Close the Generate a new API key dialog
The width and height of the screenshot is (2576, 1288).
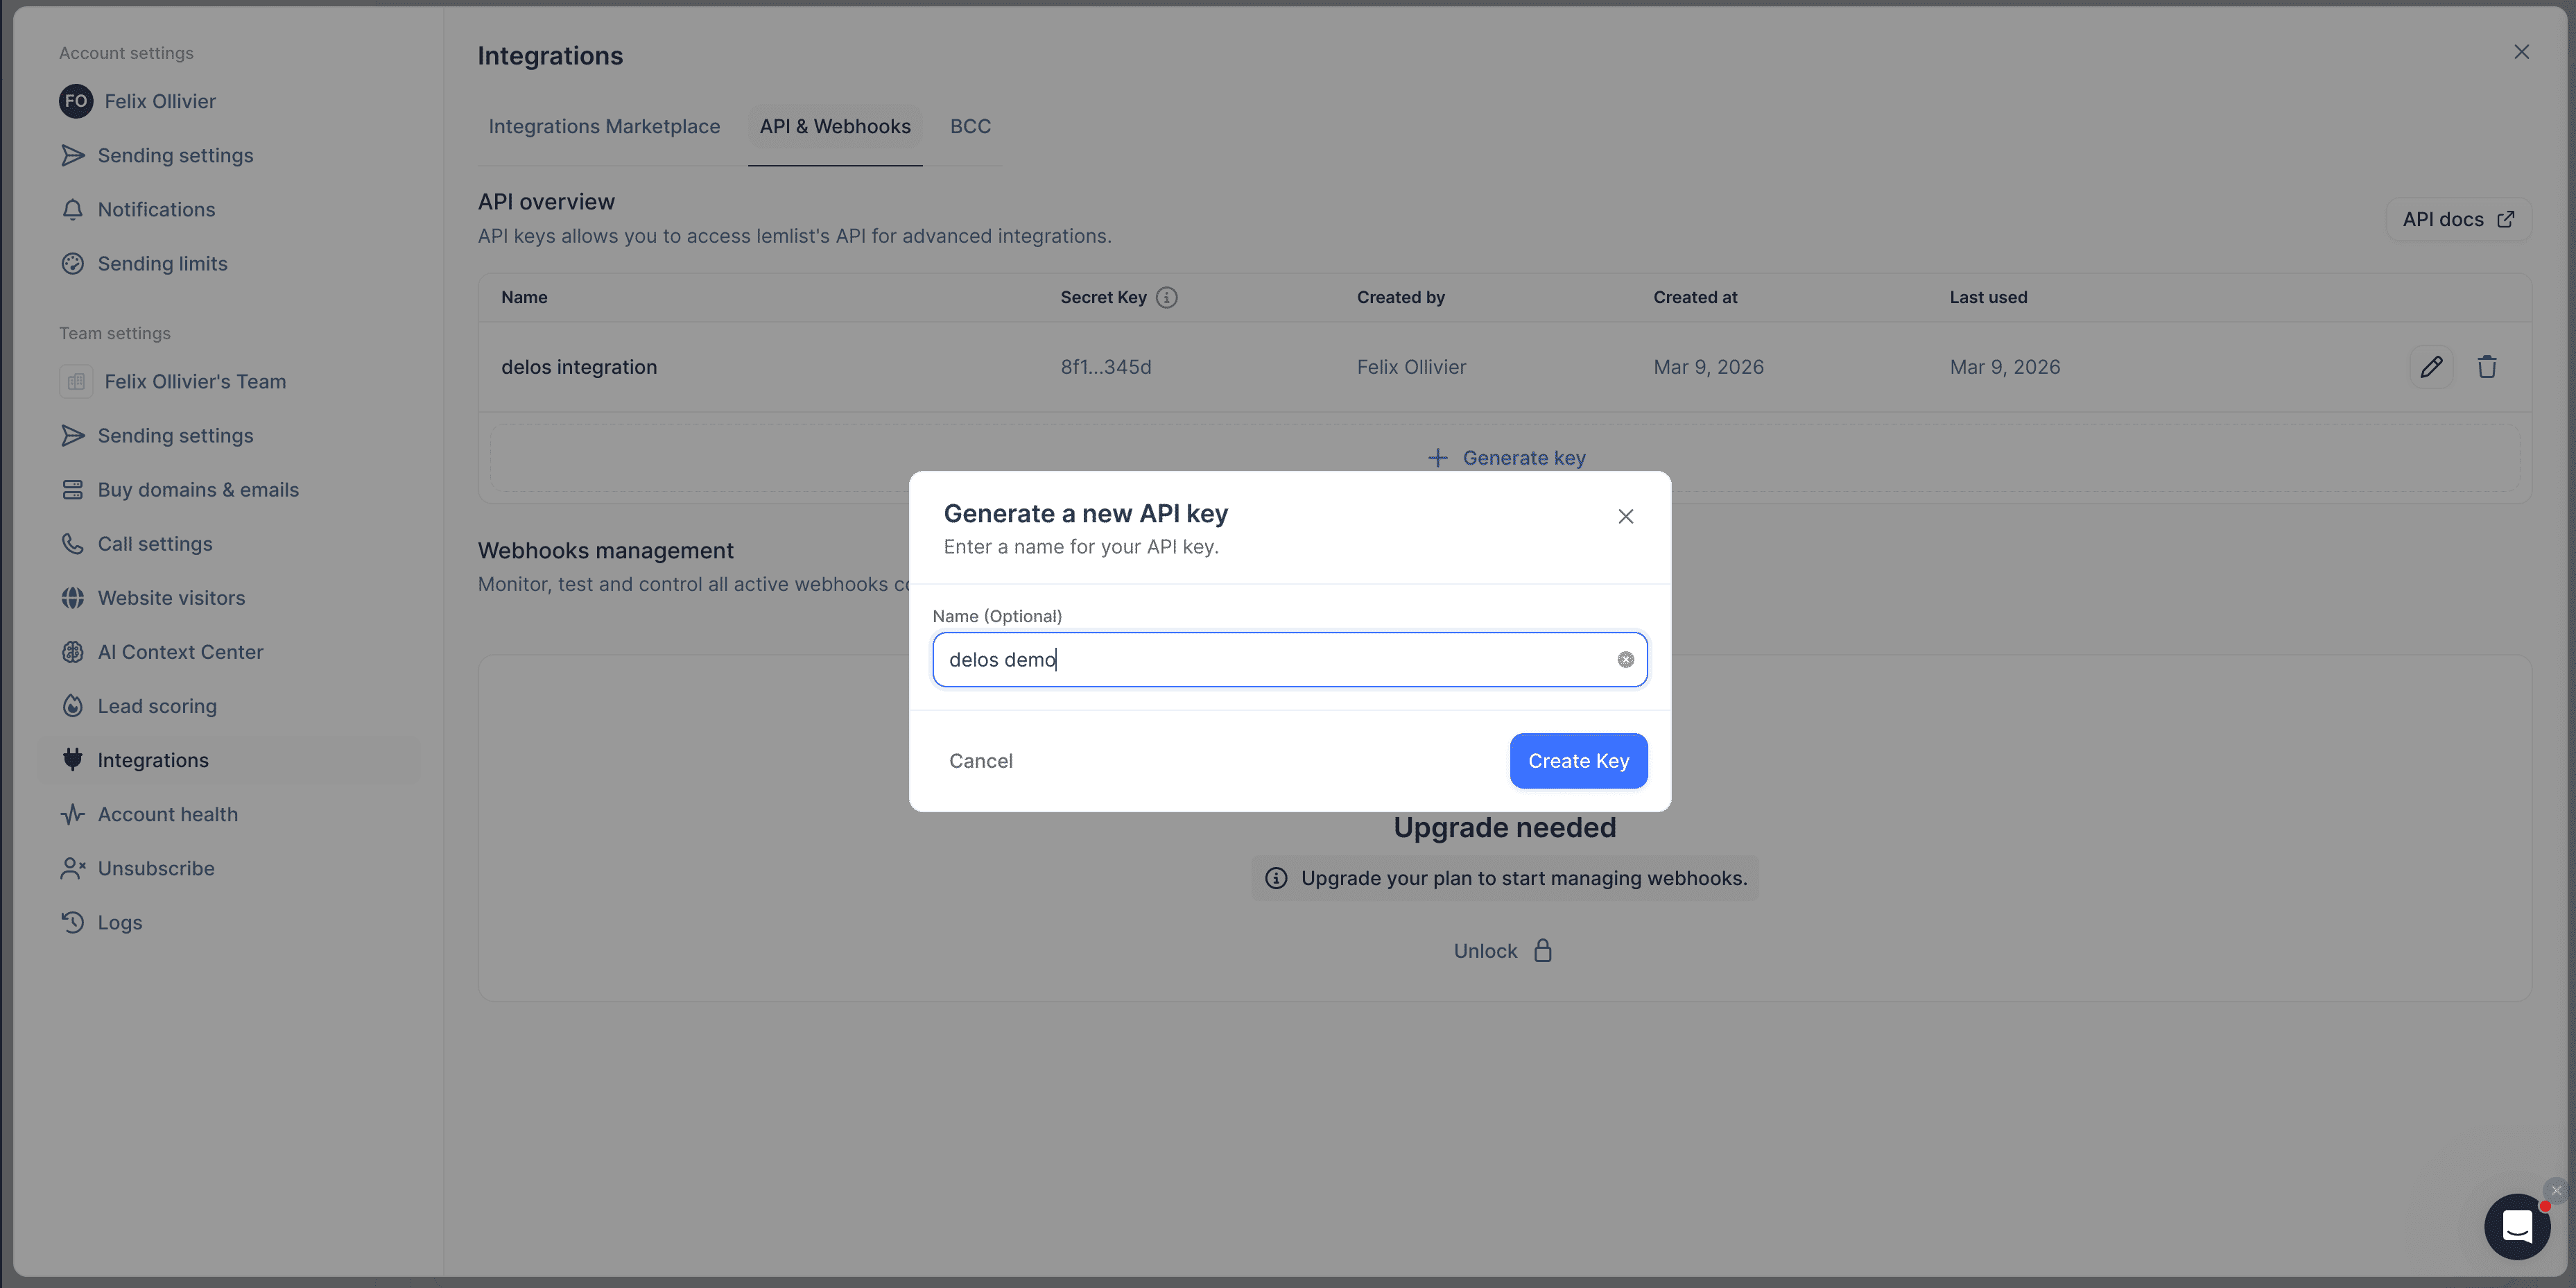coord(1625,516)
